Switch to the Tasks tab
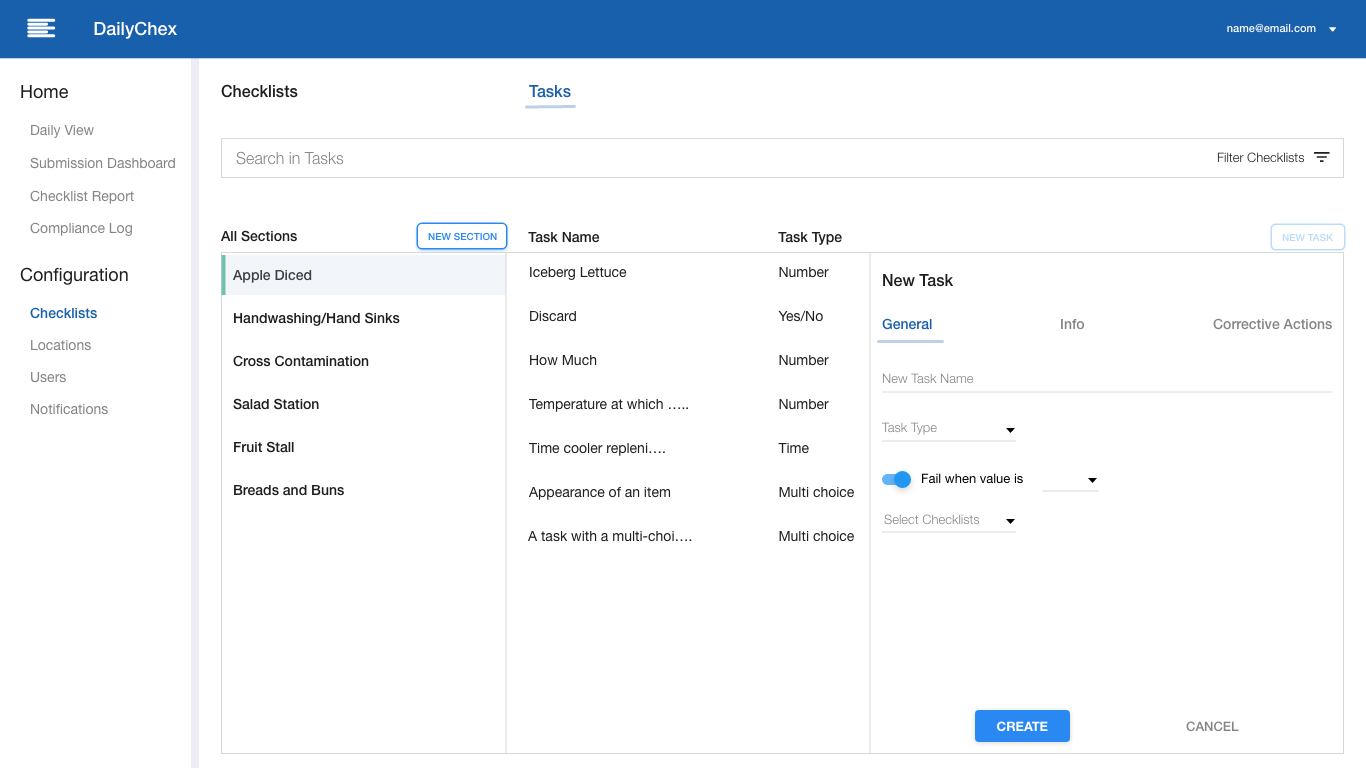 coord(550,92)
